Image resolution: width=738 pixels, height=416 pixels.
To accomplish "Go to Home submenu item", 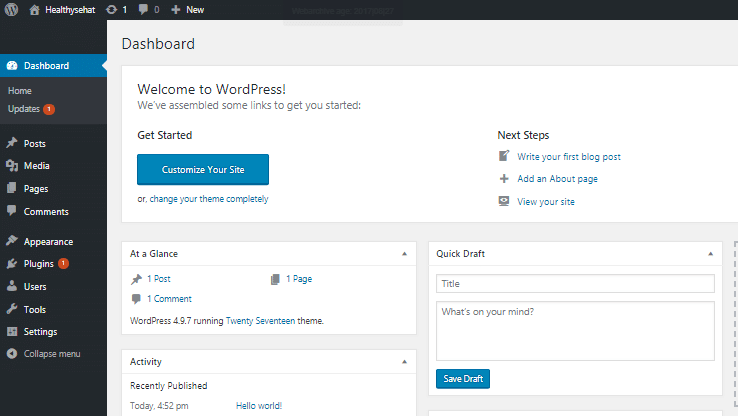I will (x=20, y=91).
